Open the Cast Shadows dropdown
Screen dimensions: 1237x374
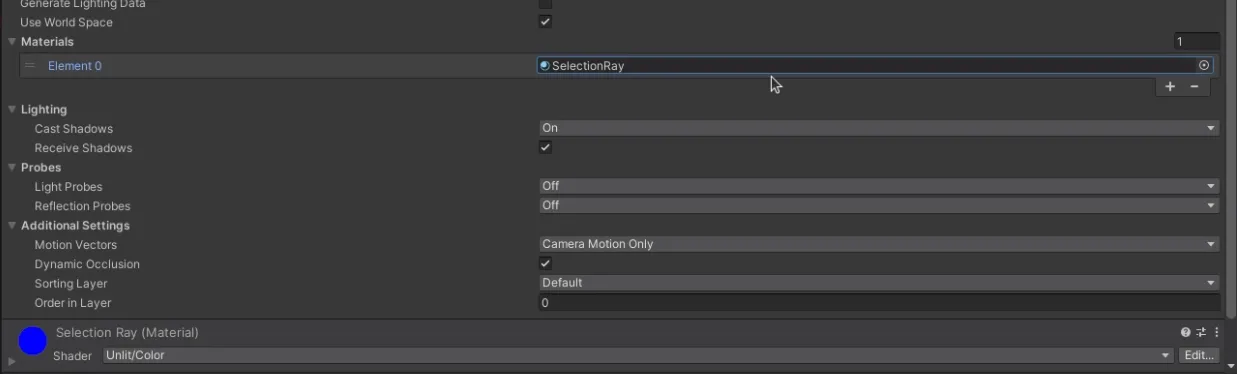879,128
